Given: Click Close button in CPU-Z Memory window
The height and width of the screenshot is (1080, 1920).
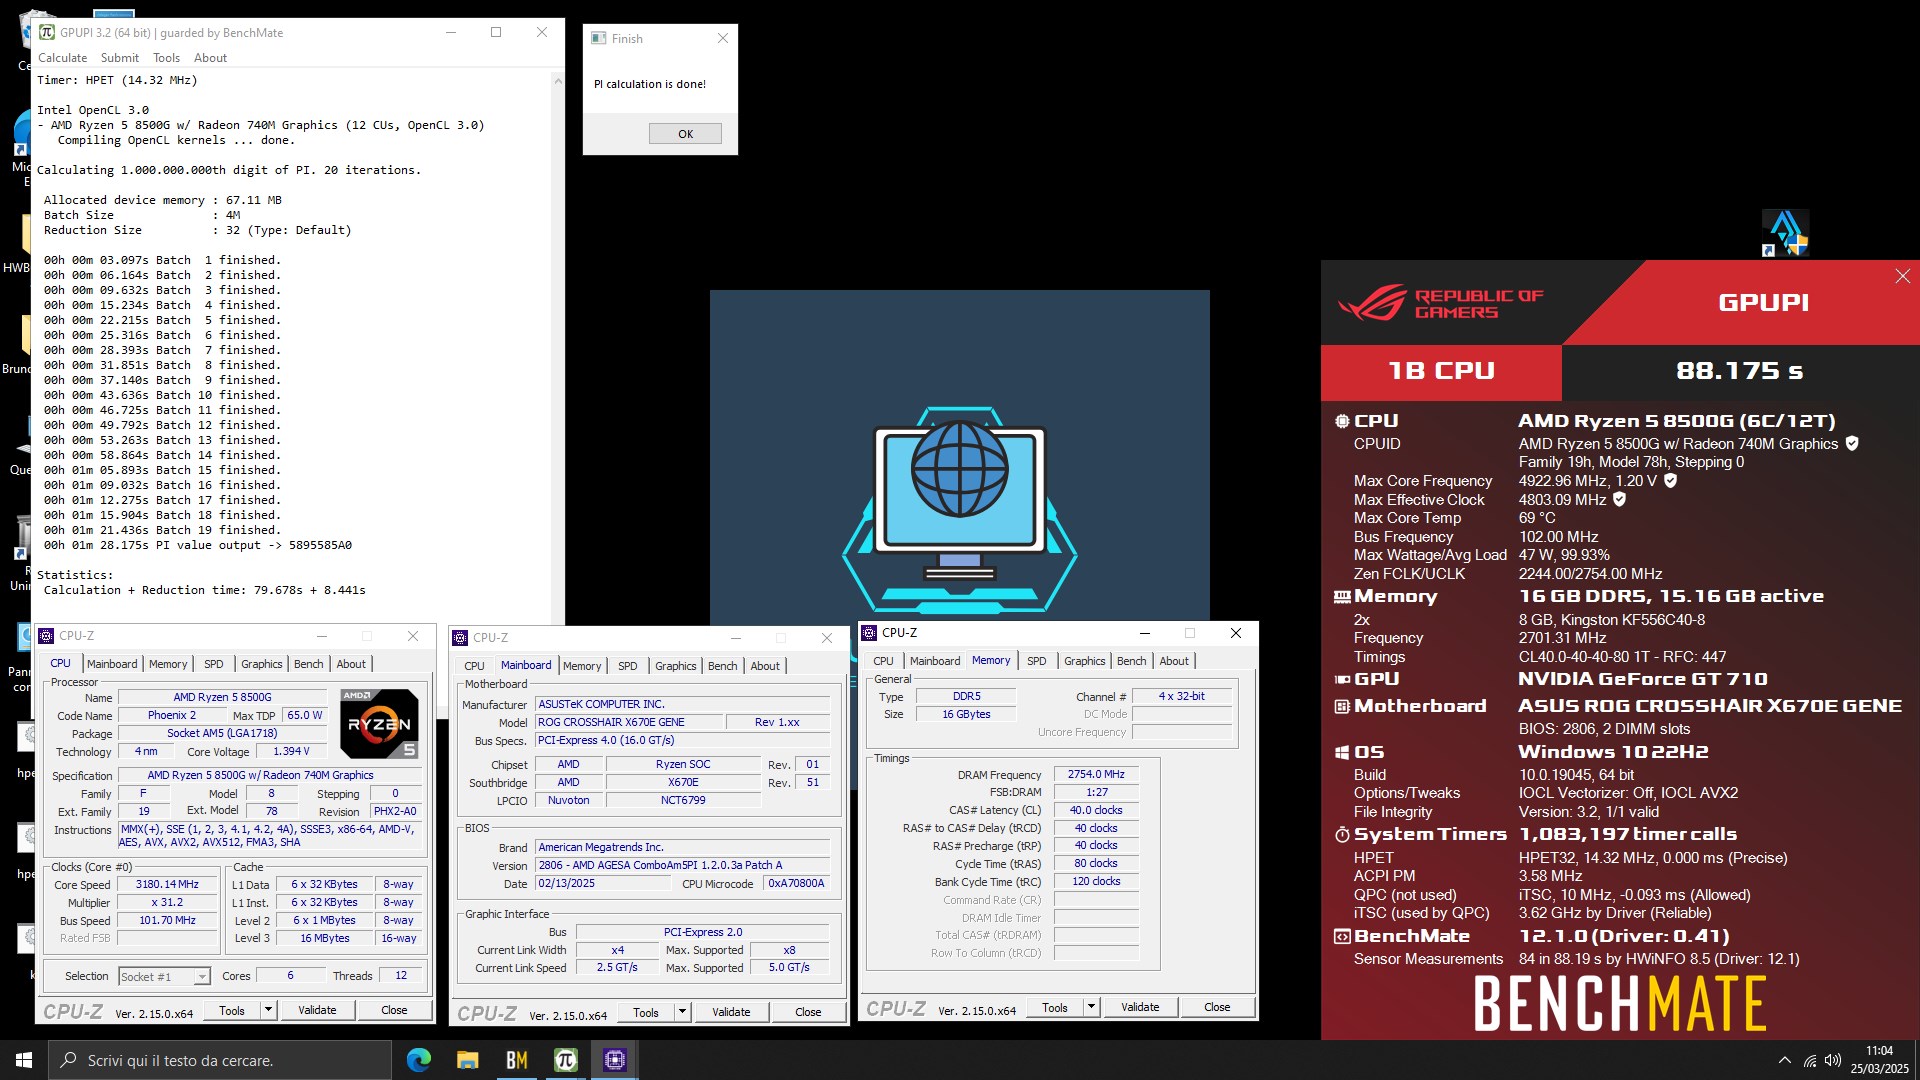Looking at the screenshot, I should tap(1217, 1007).
